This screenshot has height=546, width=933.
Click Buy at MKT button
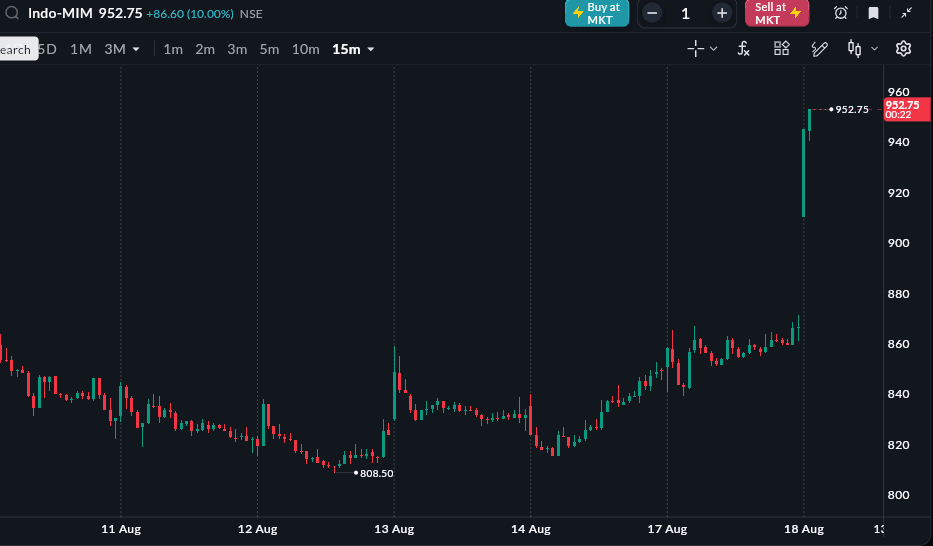[597, 13]
